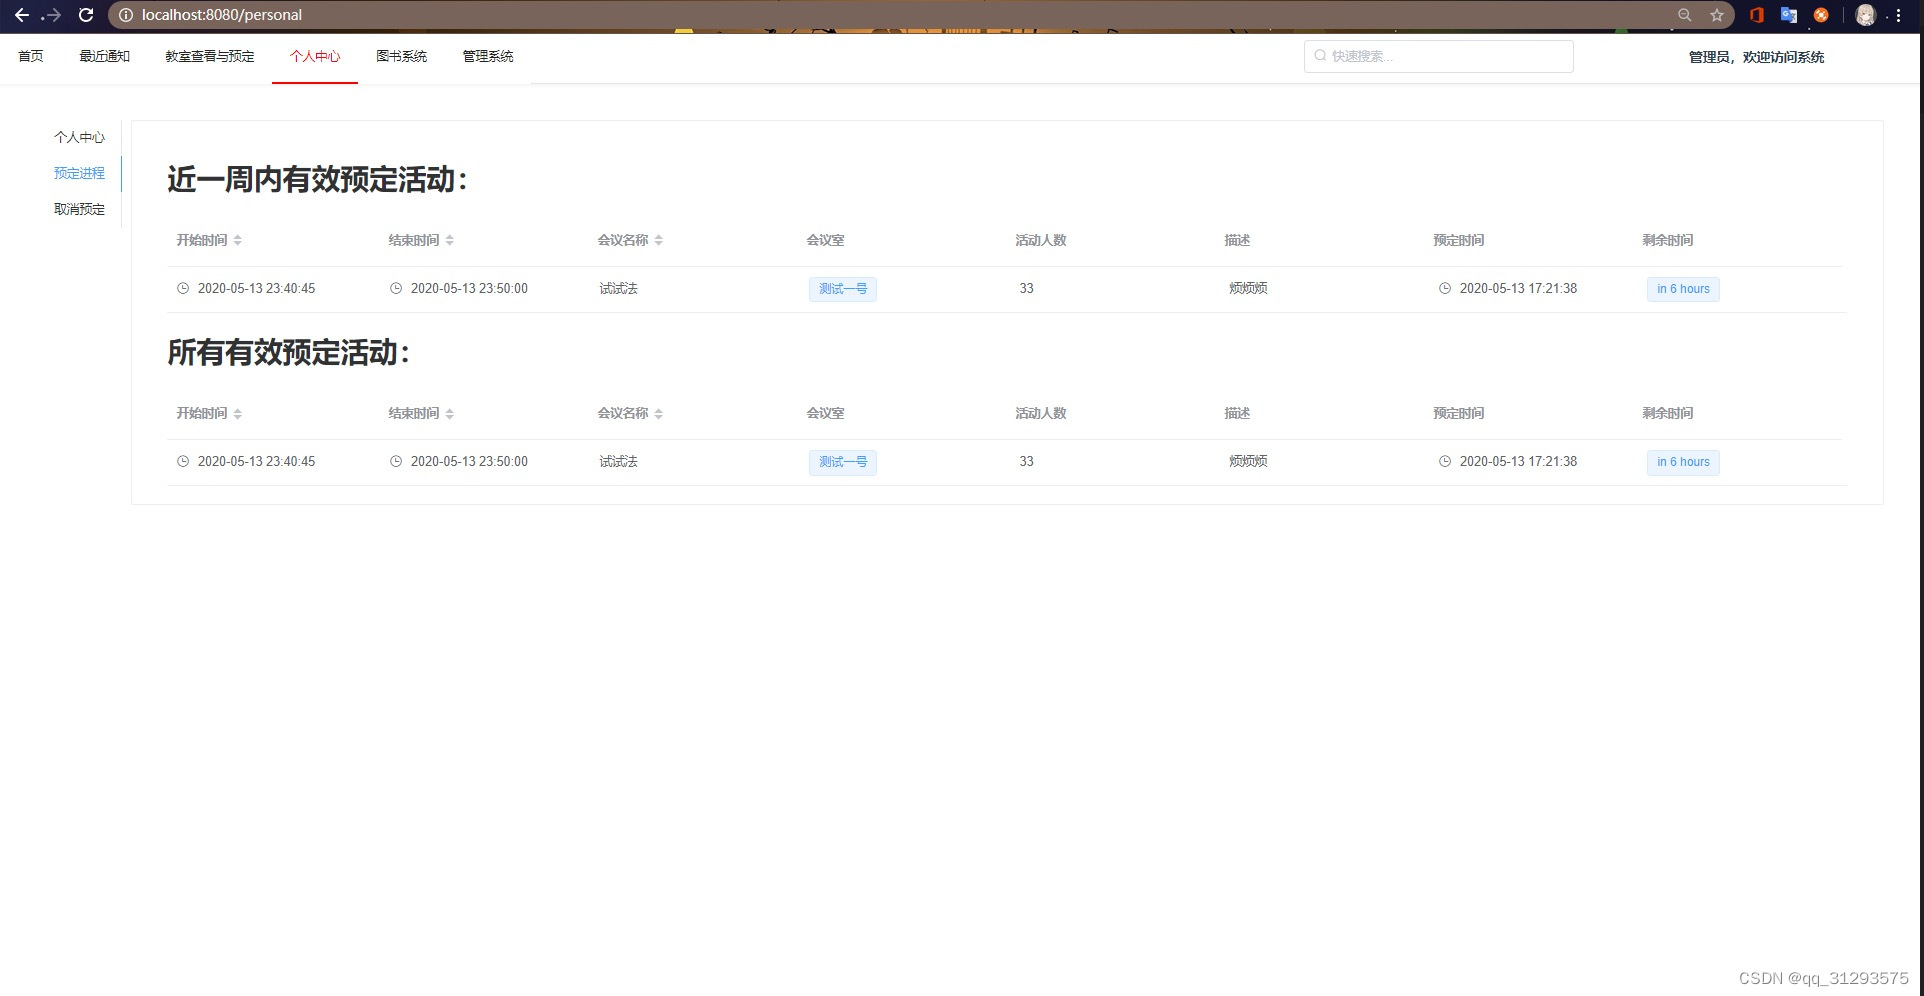Image resolution: width=1924 pixels, height=996 pixels.
Task: Open the browser profile avatar
Action: coord(1865,15)
